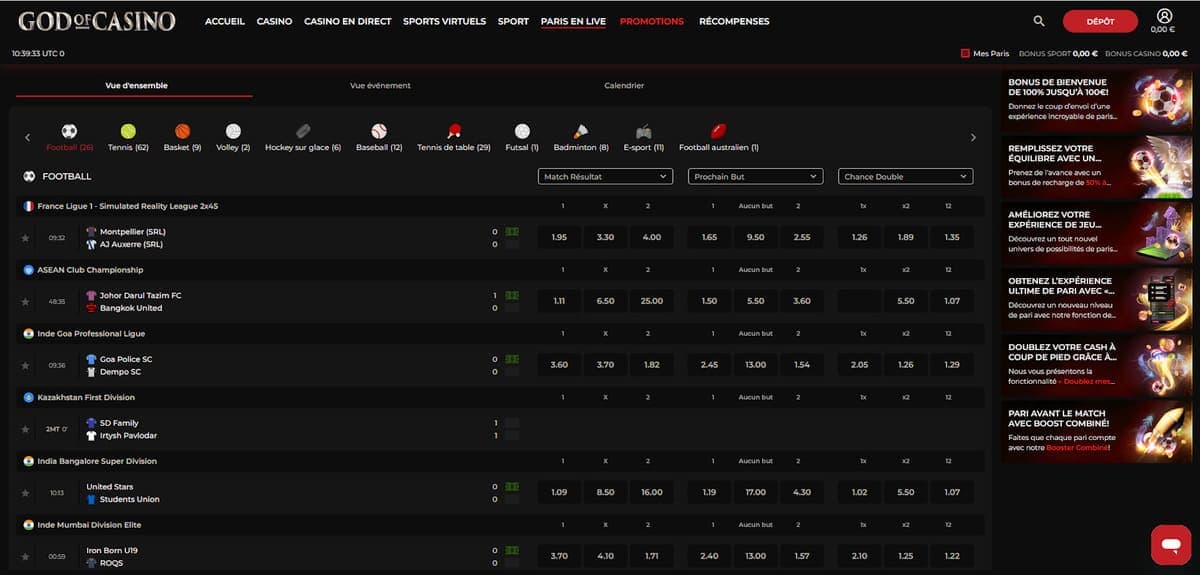Select the Basket sport icon
The image size is (1200, 575).
(x=182, y=131)
